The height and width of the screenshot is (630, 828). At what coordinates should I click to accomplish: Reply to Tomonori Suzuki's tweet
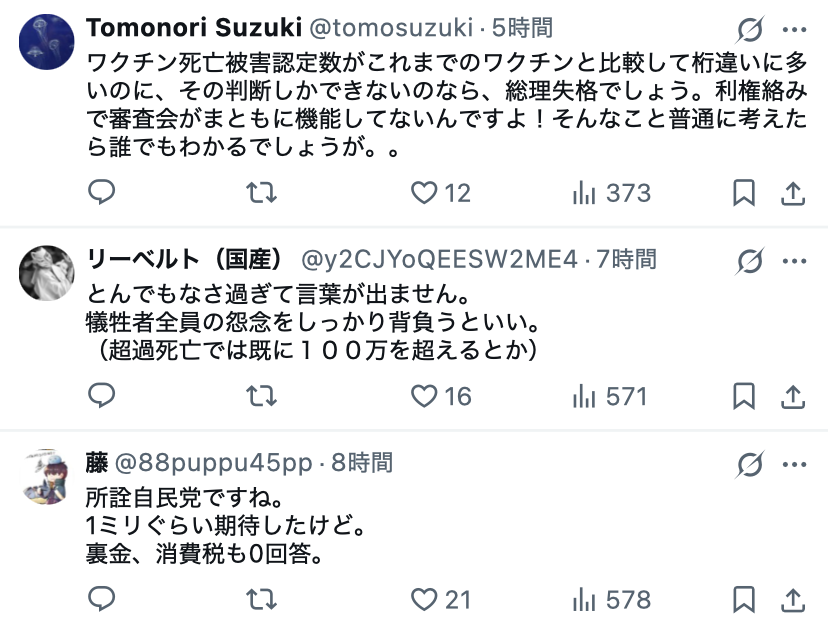tap(102, 192)
